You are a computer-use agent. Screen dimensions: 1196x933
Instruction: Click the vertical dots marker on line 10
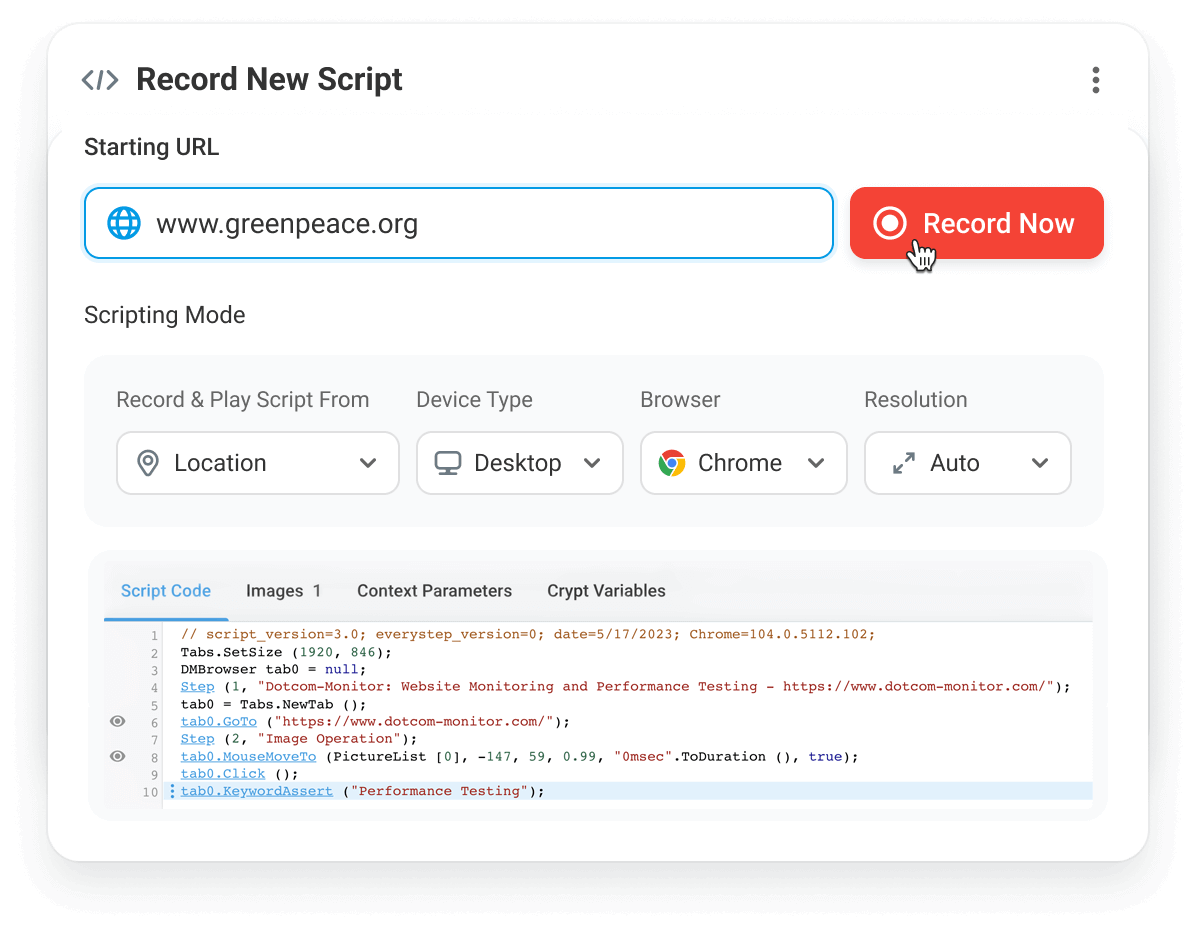172,790
